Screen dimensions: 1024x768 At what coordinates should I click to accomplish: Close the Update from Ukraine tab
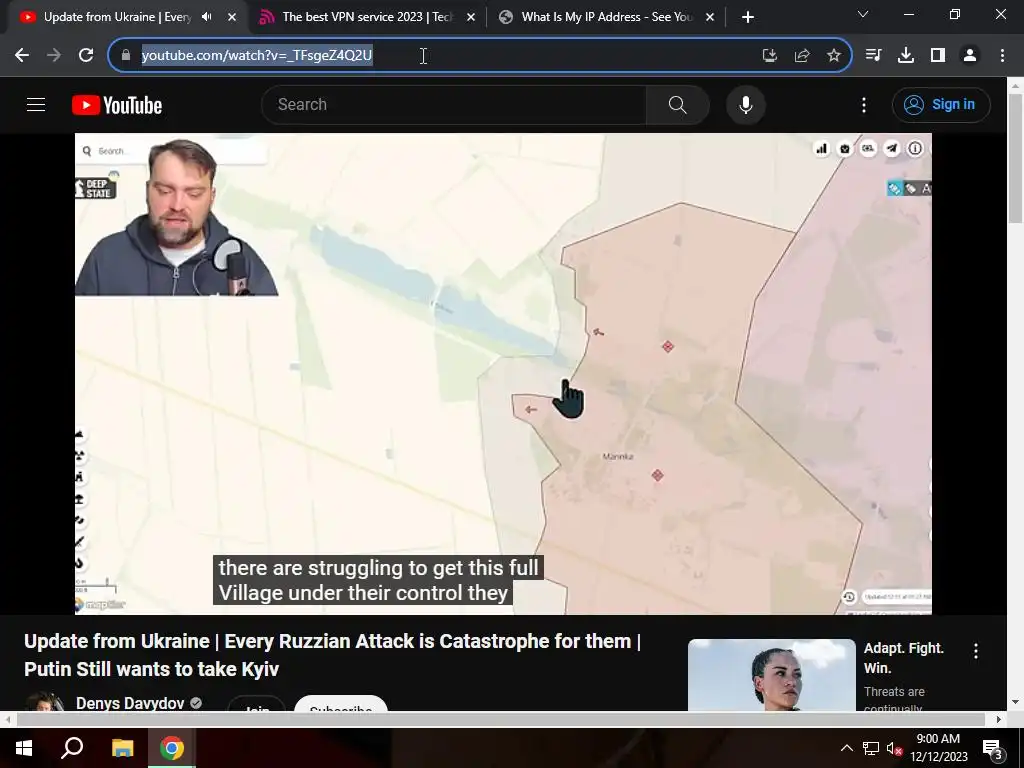[232, 17]
